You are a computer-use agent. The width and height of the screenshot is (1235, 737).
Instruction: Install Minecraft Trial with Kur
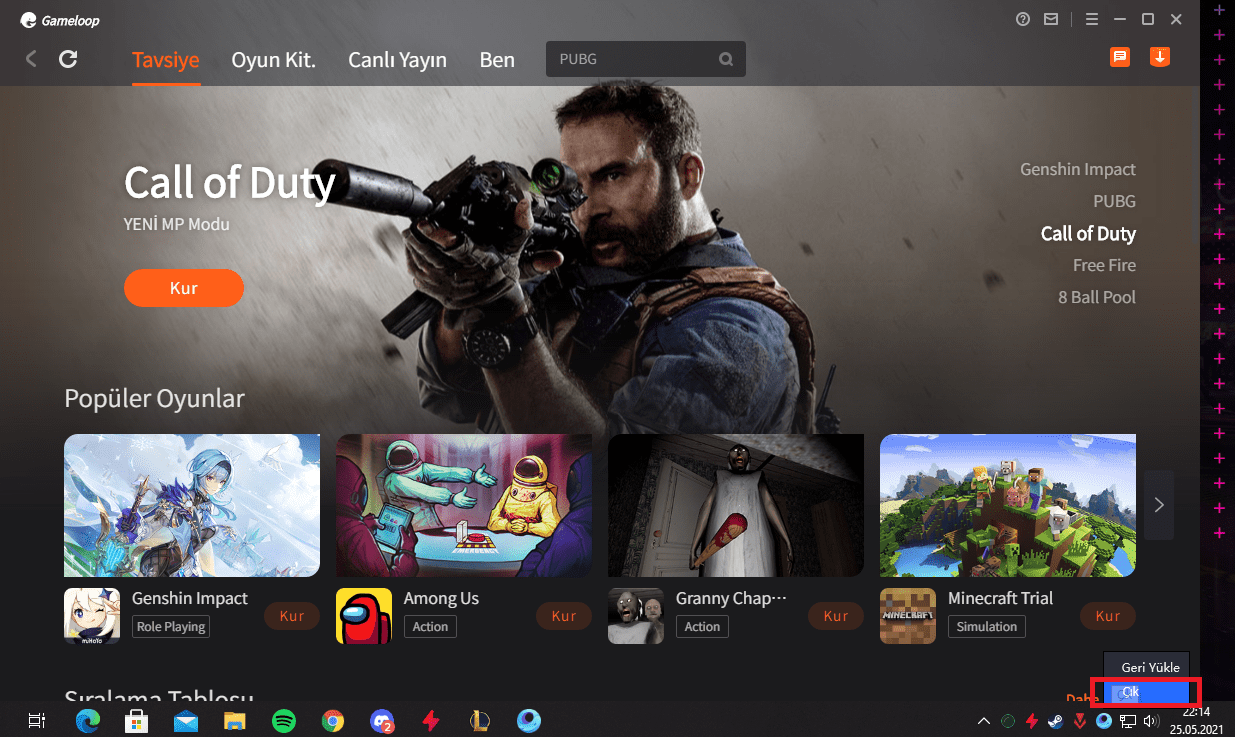pyautogui.click(x=1108, y=616)
